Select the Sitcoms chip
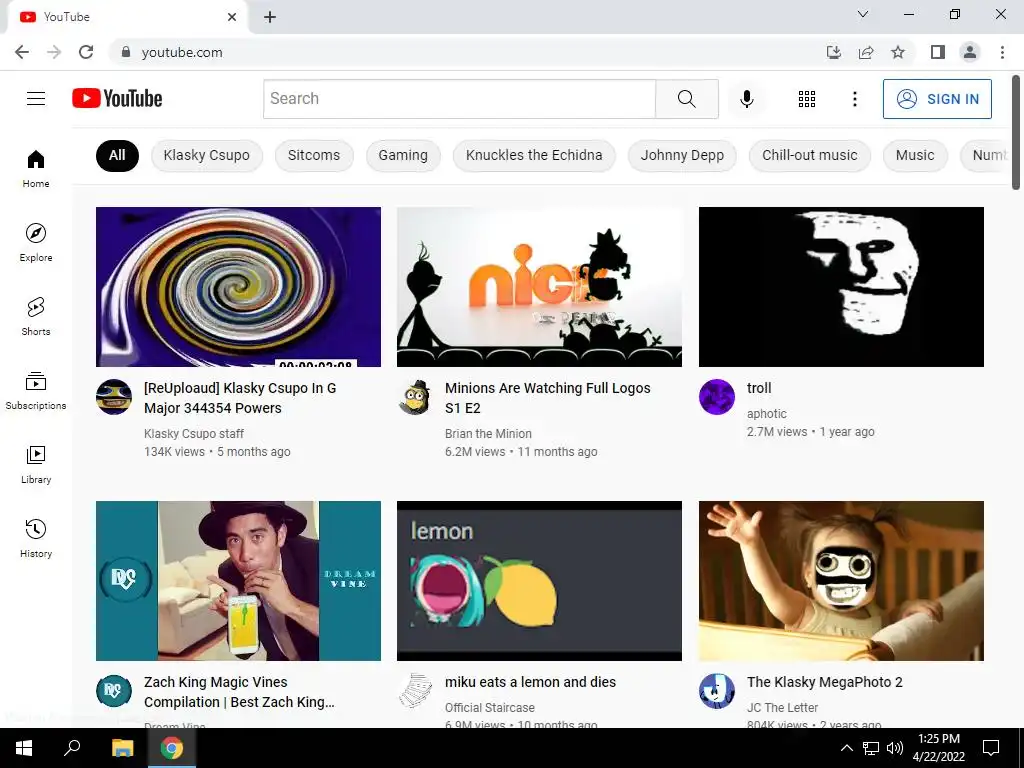 pyautogui.click(x=314, y=155)
